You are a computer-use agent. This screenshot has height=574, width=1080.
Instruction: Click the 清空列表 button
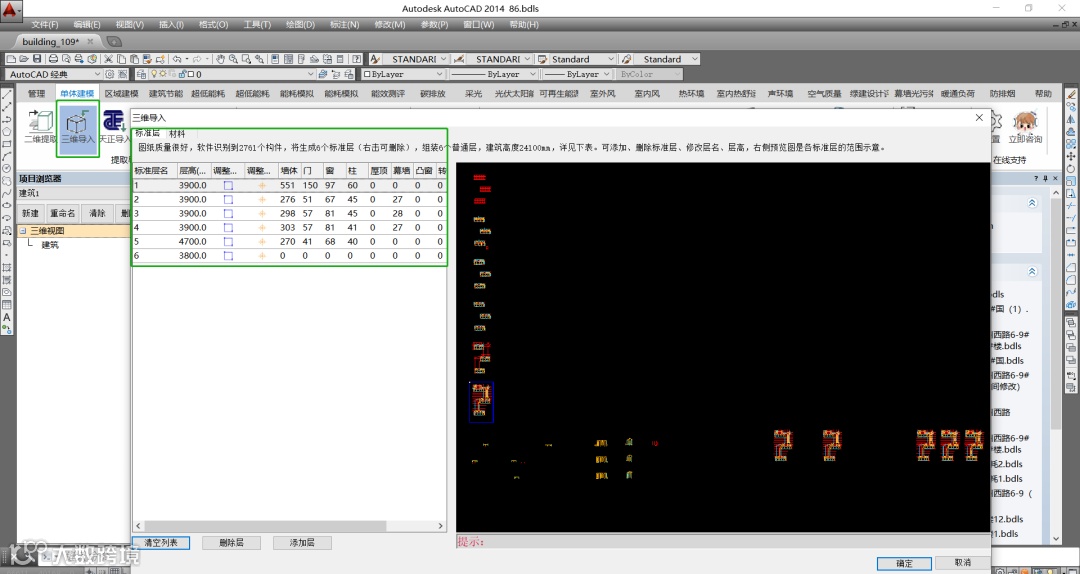[x=160, y=543]
